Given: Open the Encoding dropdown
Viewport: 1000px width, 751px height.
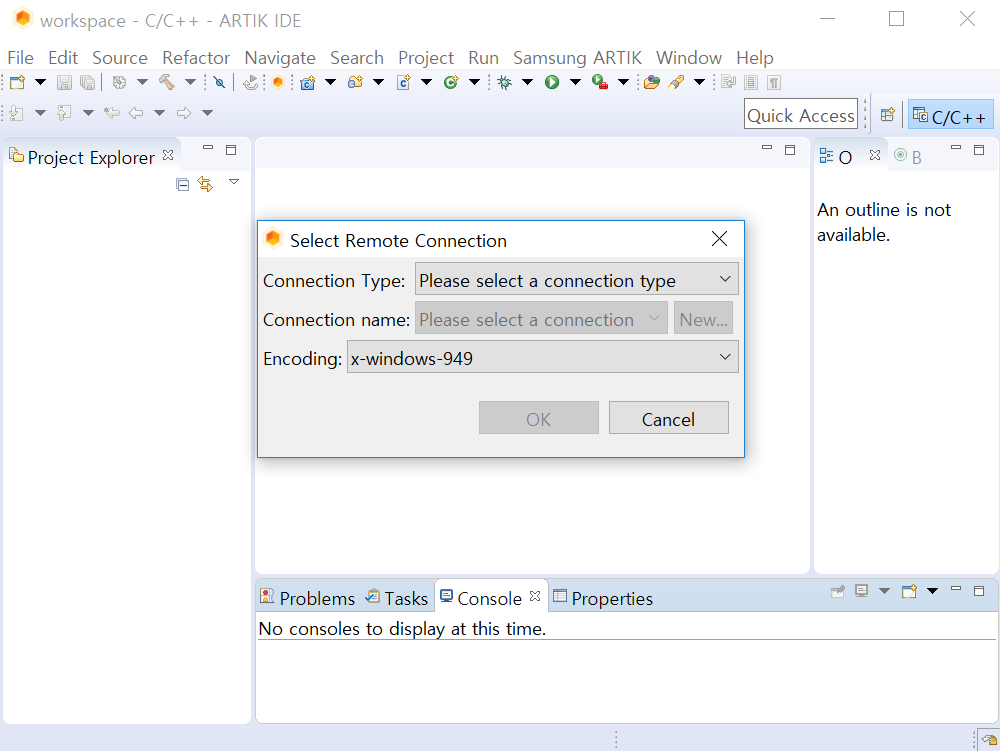Looking at the screenshot, I should click(x=543, y=357).
